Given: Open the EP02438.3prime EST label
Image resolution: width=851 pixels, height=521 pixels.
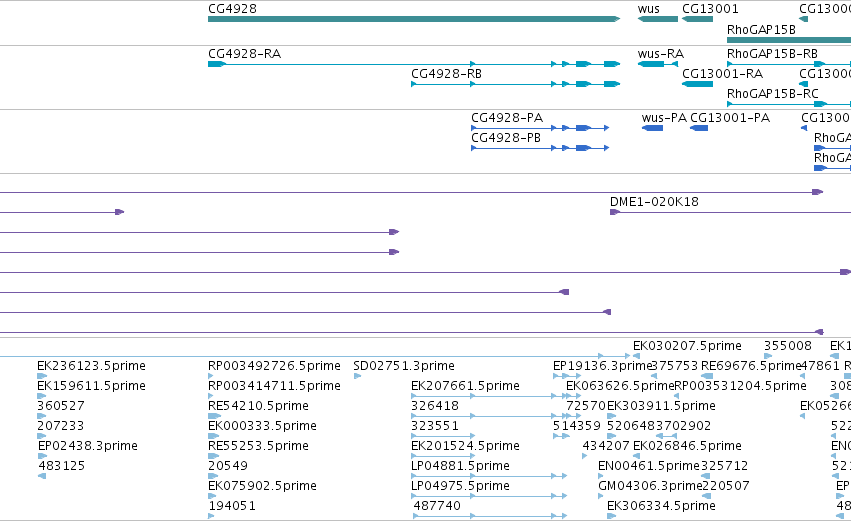Looking at the screenshot, I should coord(87,446).
